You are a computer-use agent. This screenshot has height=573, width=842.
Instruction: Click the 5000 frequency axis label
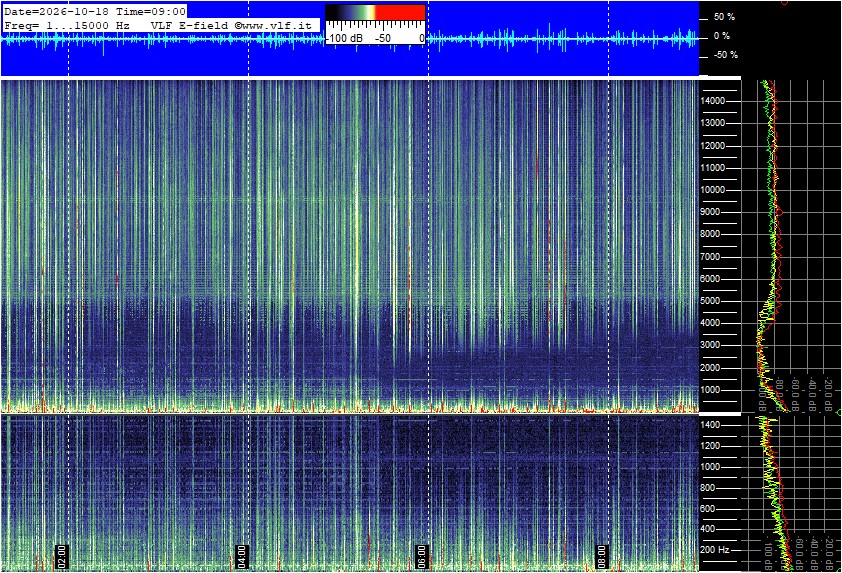coord(710,301)
